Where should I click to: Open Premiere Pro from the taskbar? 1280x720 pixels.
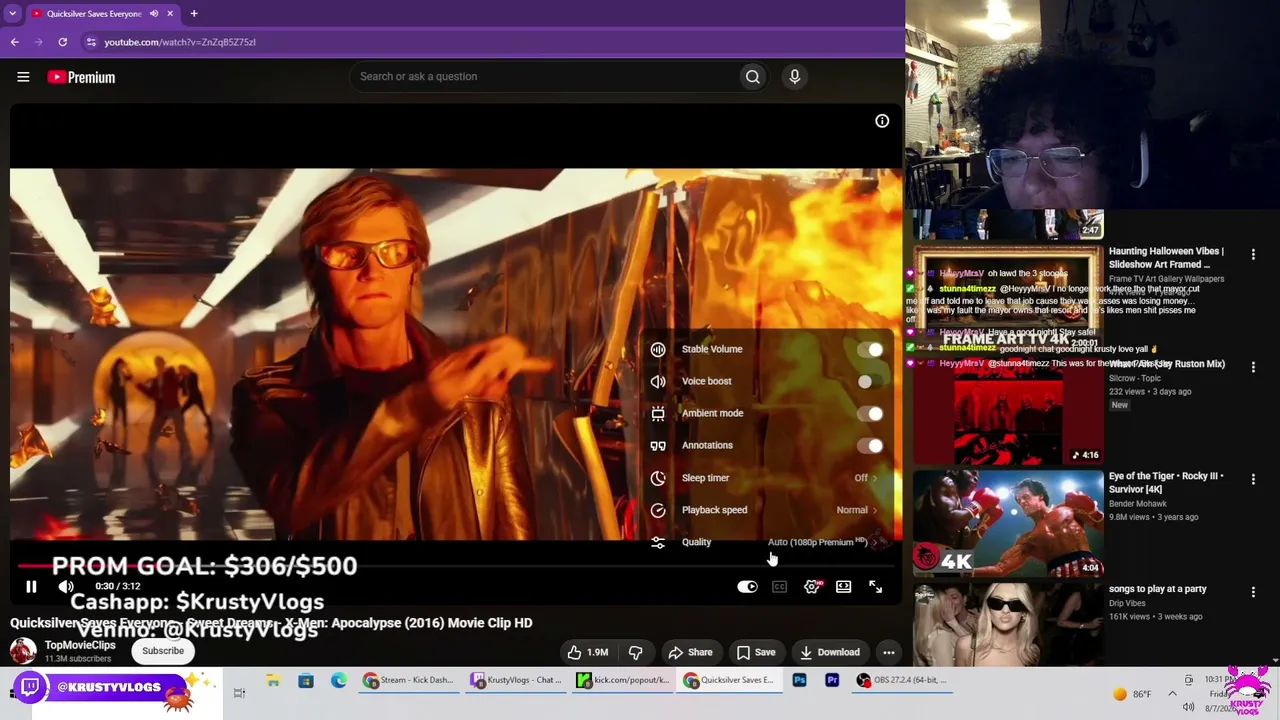pyautogui.click(x=832, y=681)
